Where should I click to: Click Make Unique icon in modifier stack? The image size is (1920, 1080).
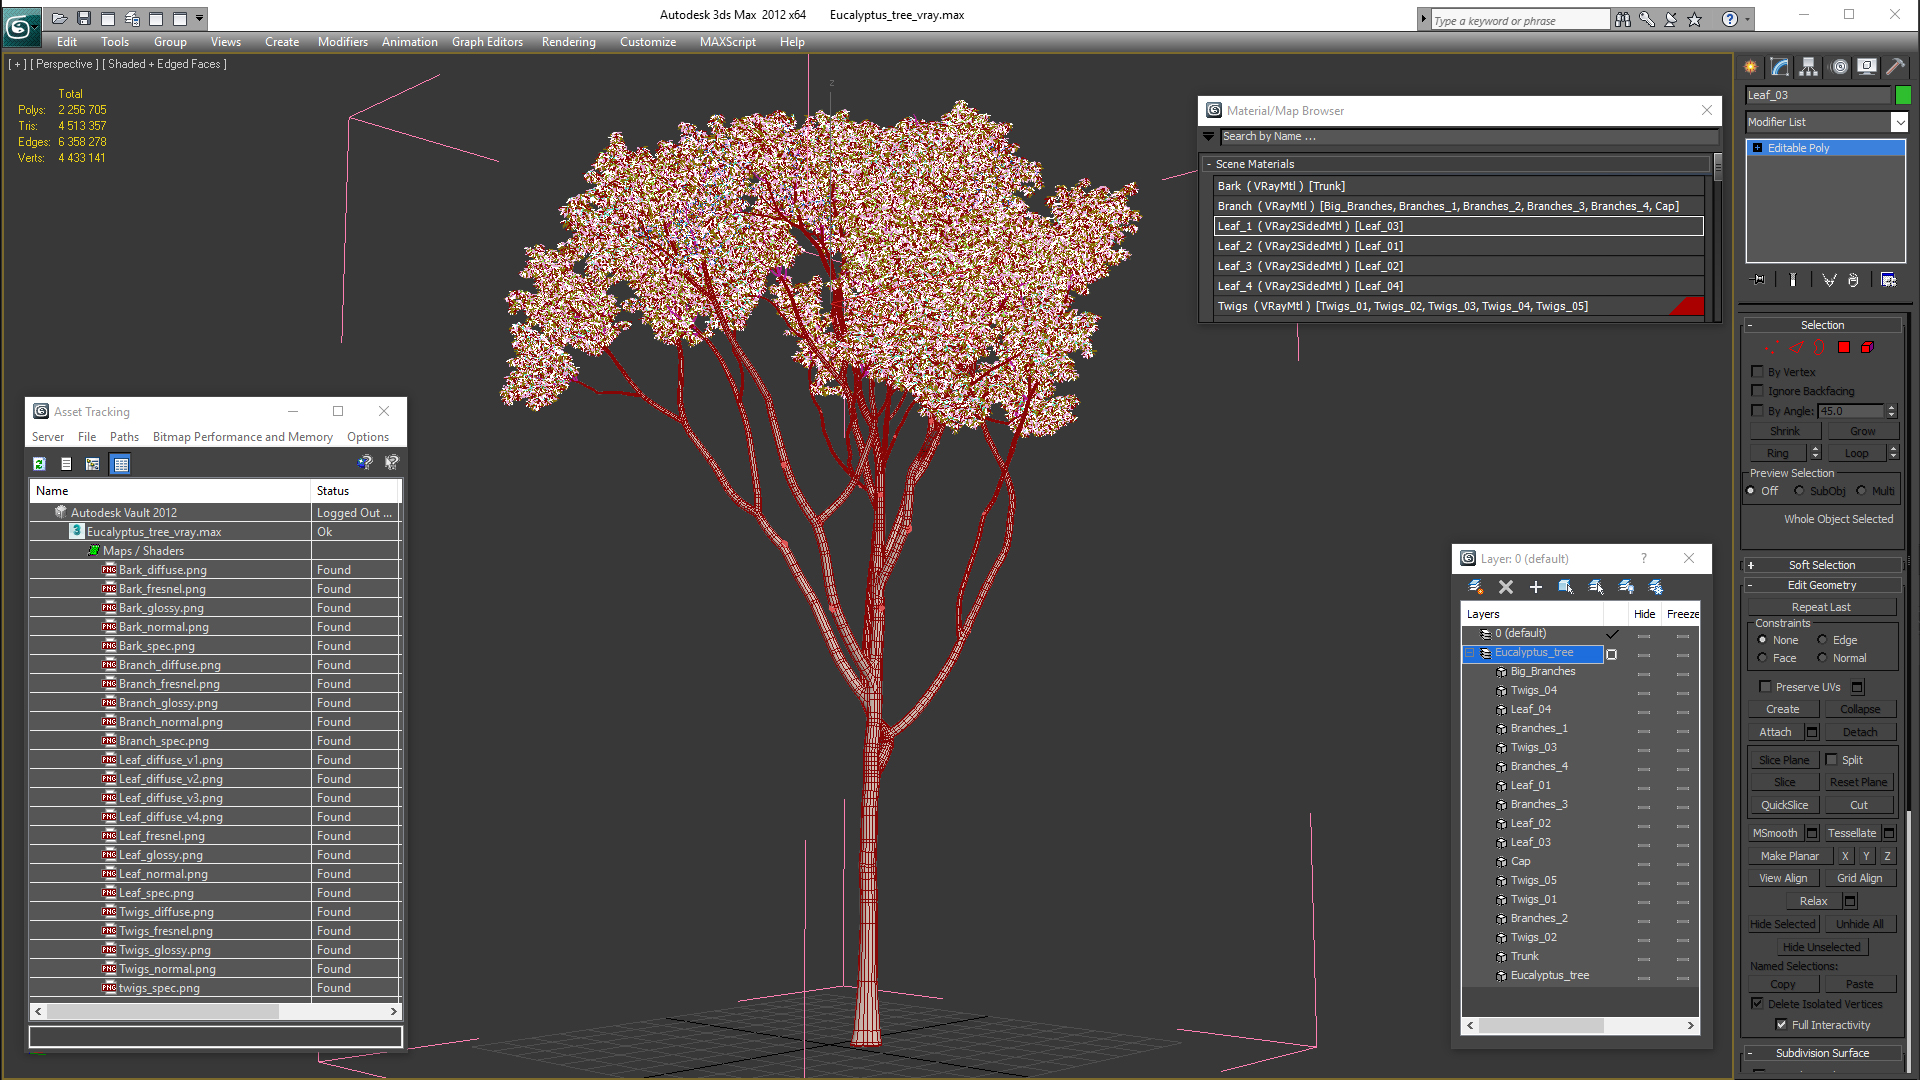point(1829,280)
